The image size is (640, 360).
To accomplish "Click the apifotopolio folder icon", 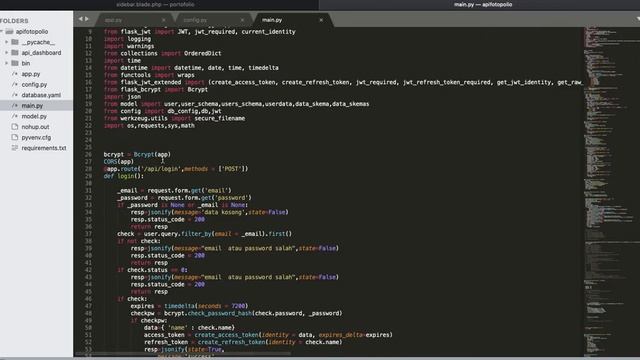I will click(x=9, y=31).
